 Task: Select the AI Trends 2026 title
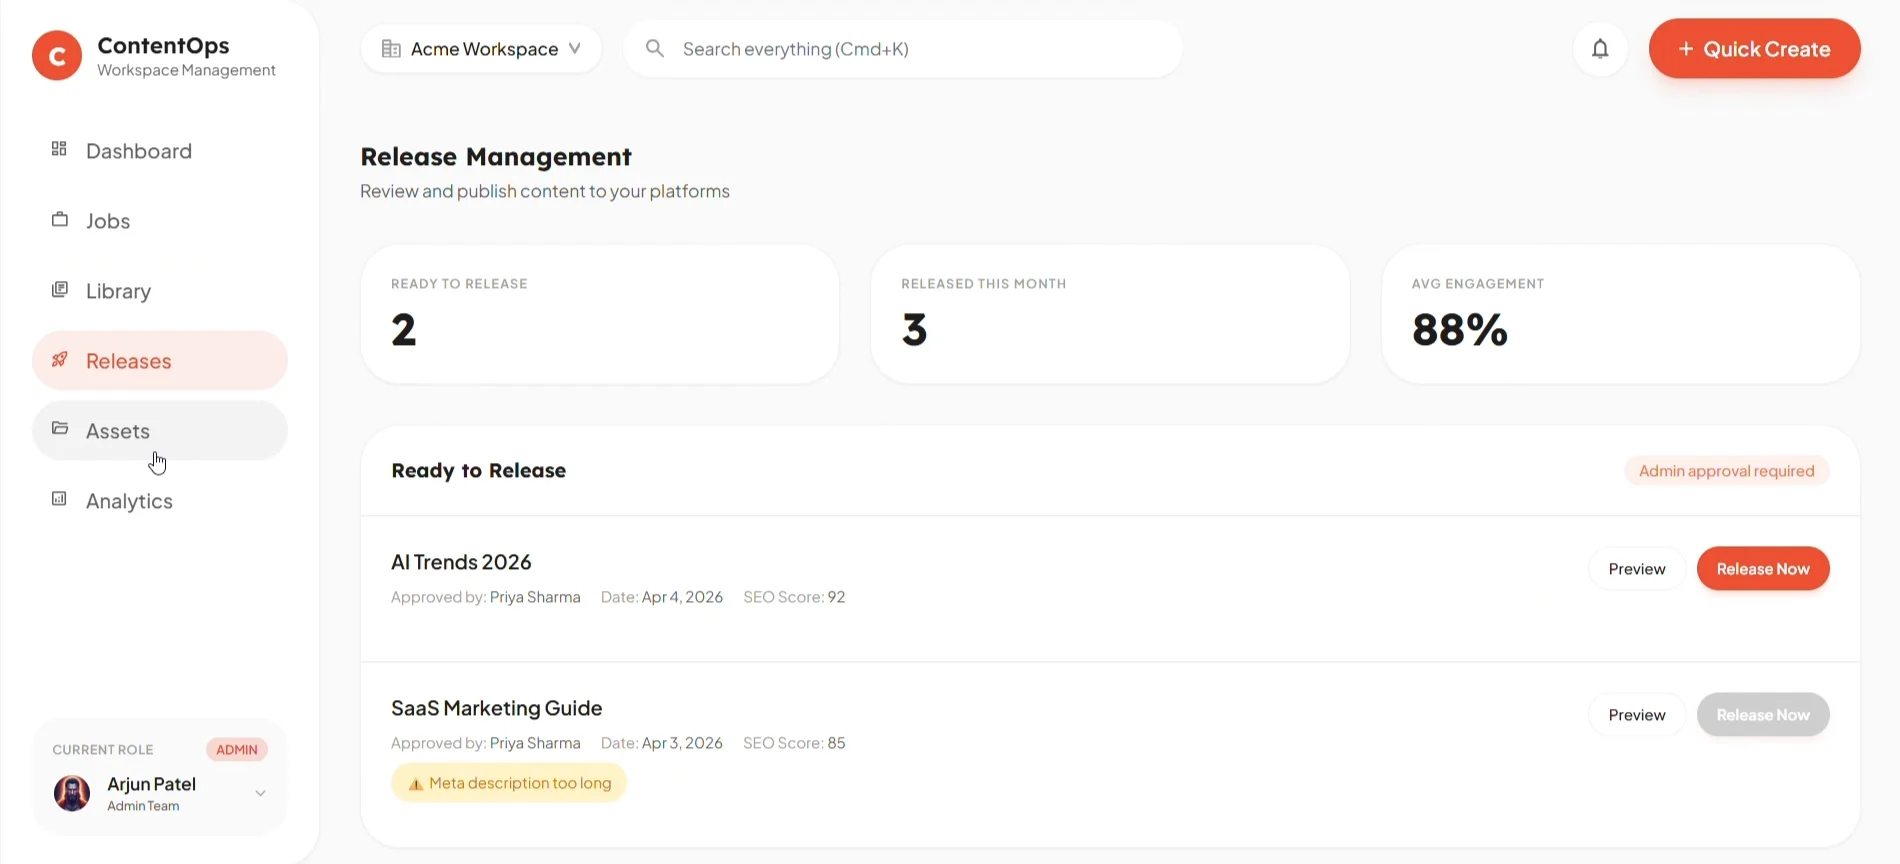461,562
